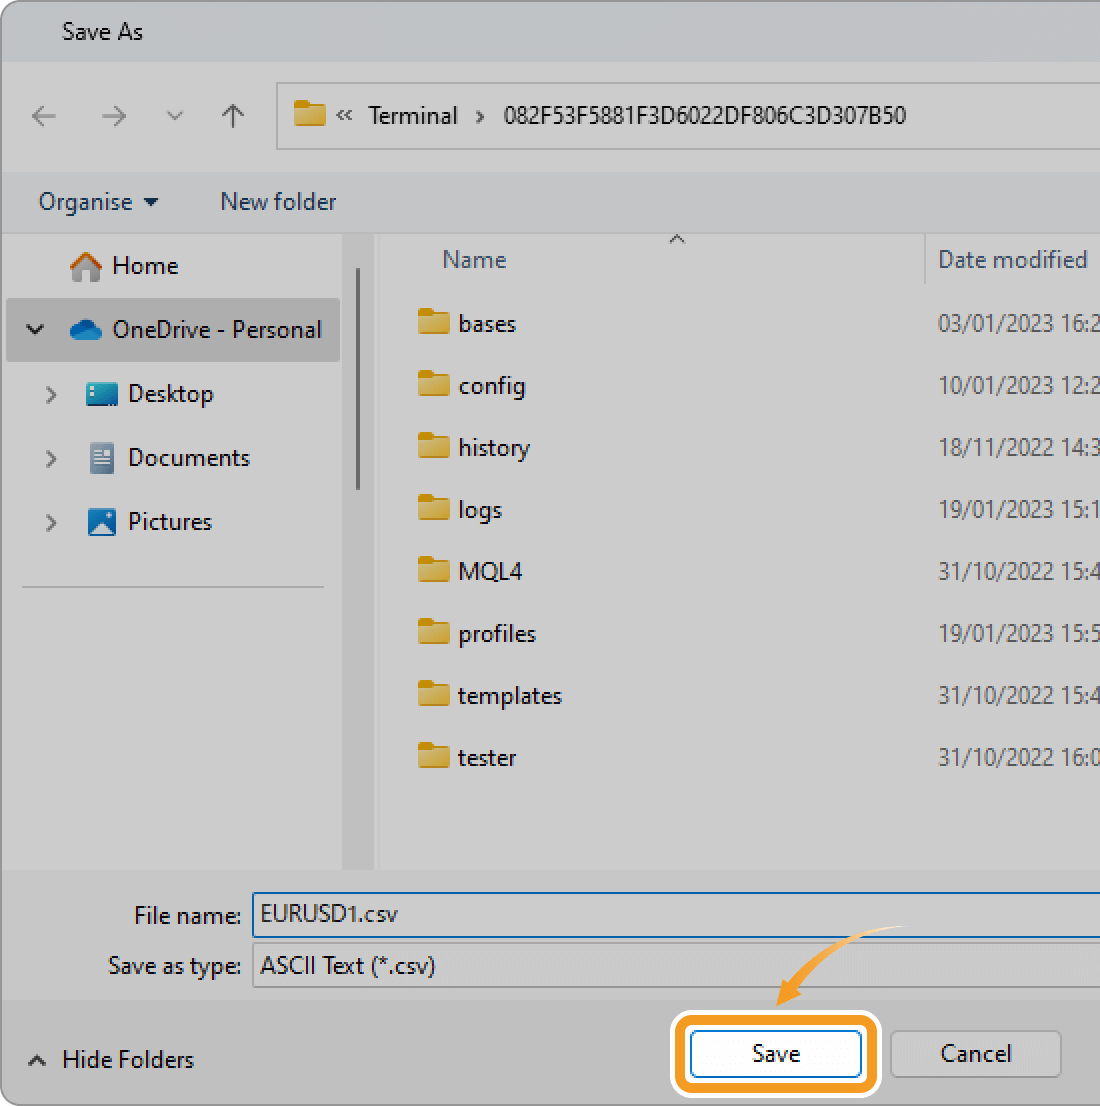
Task: Click the bases folder icon
Action: coord(433,322)
